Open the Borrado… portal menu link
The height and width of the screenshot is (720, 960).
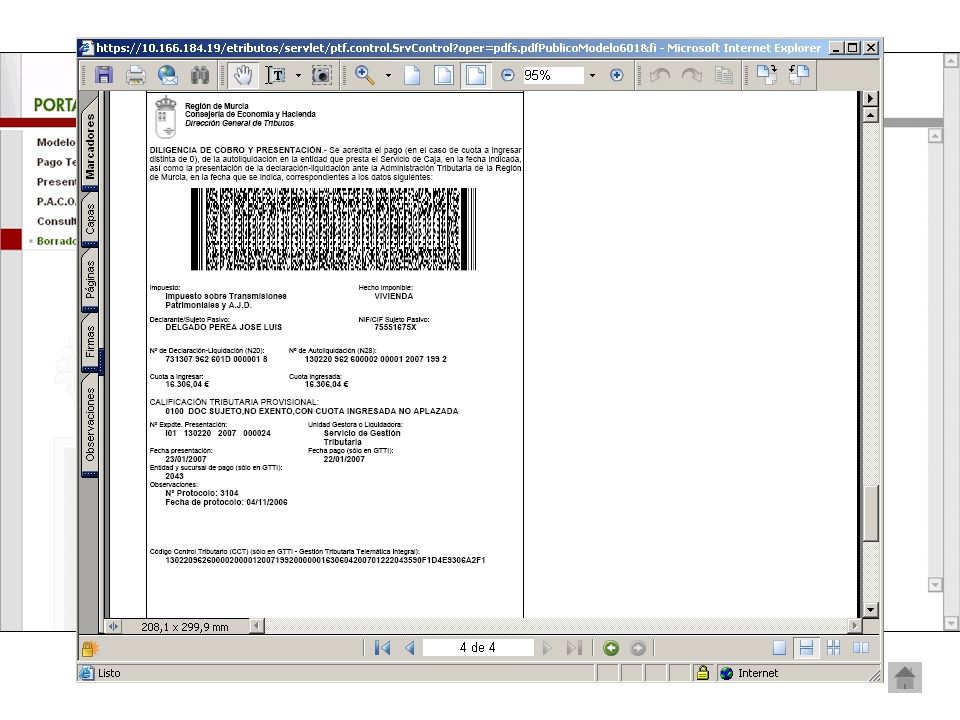tap(56, 241)
